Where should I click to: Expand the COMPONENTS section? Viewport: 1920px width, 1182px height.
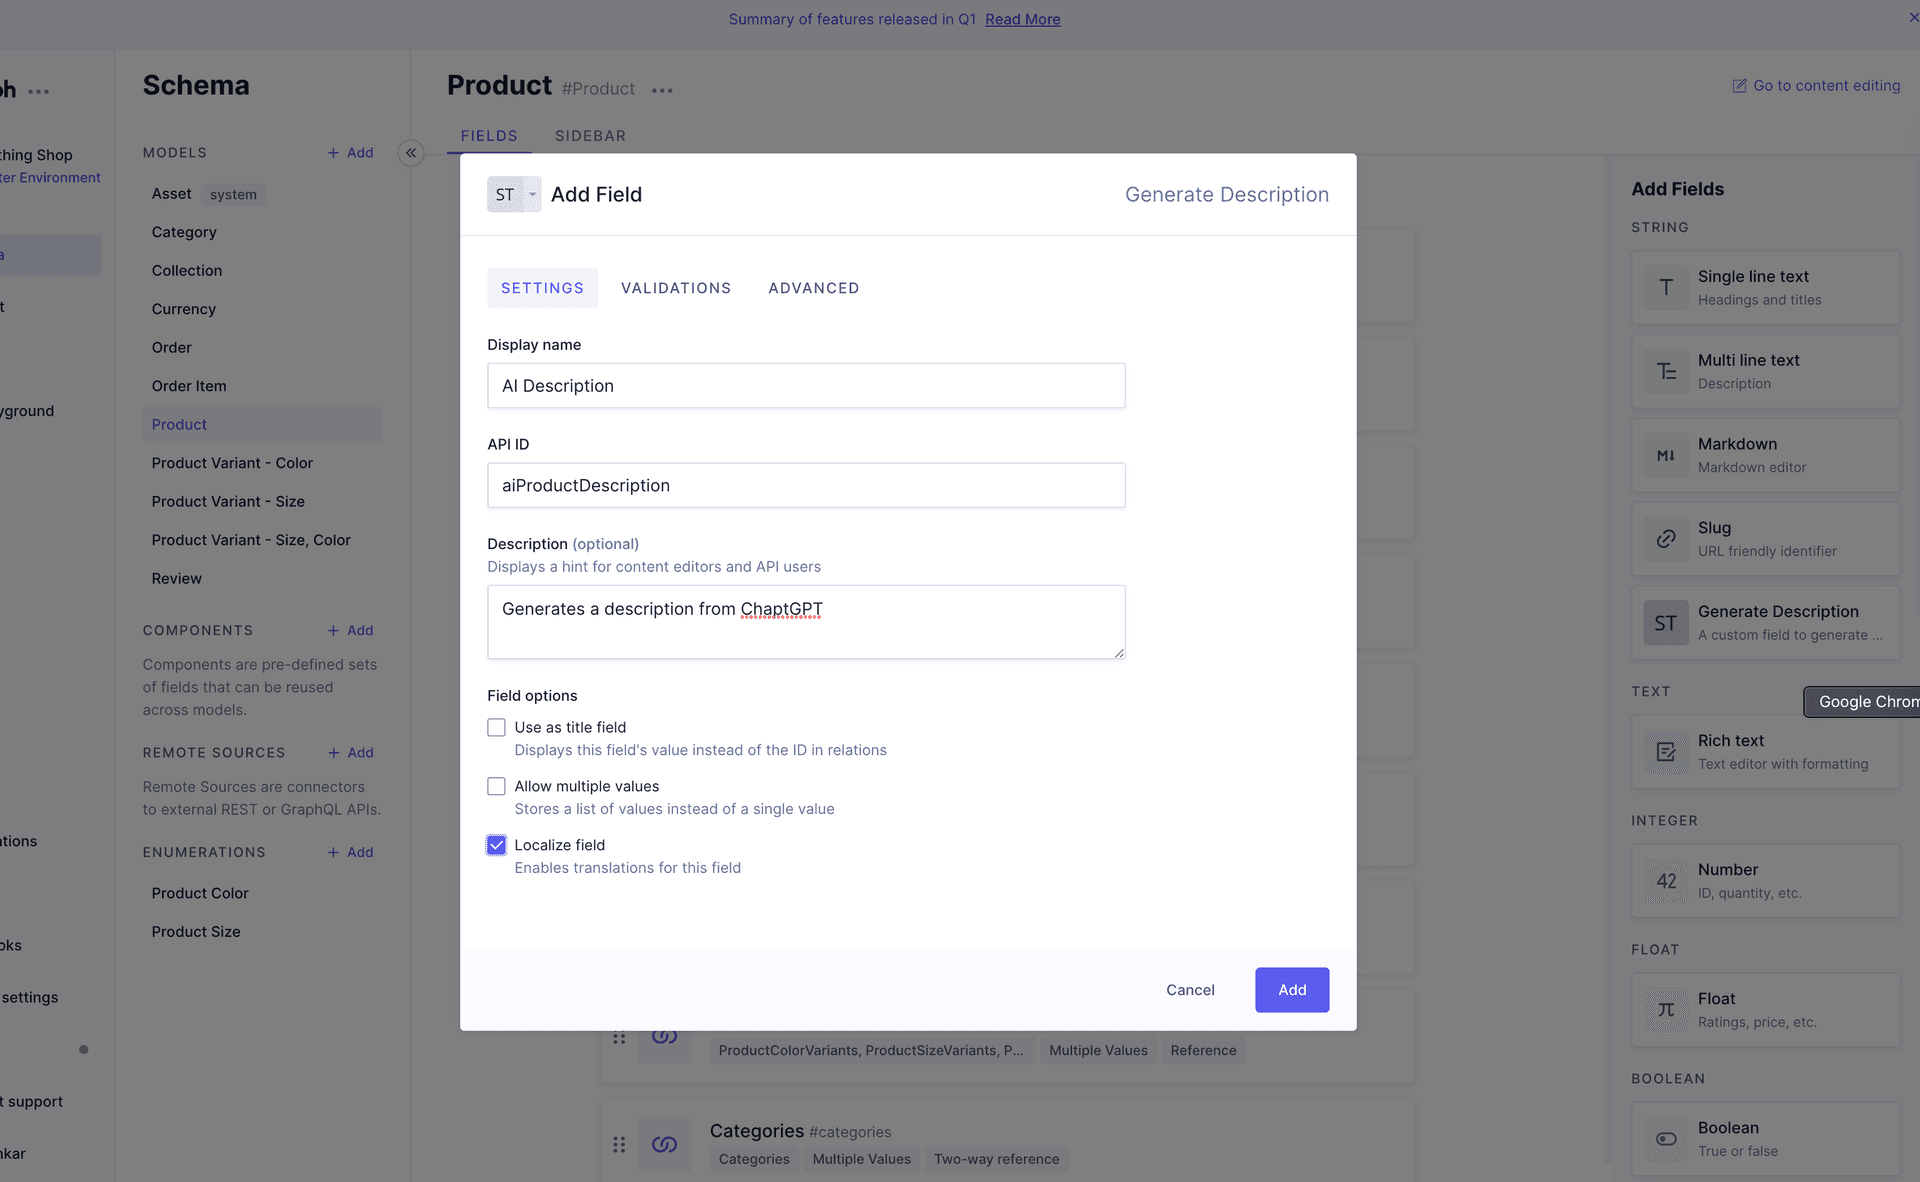pos(197,629)
